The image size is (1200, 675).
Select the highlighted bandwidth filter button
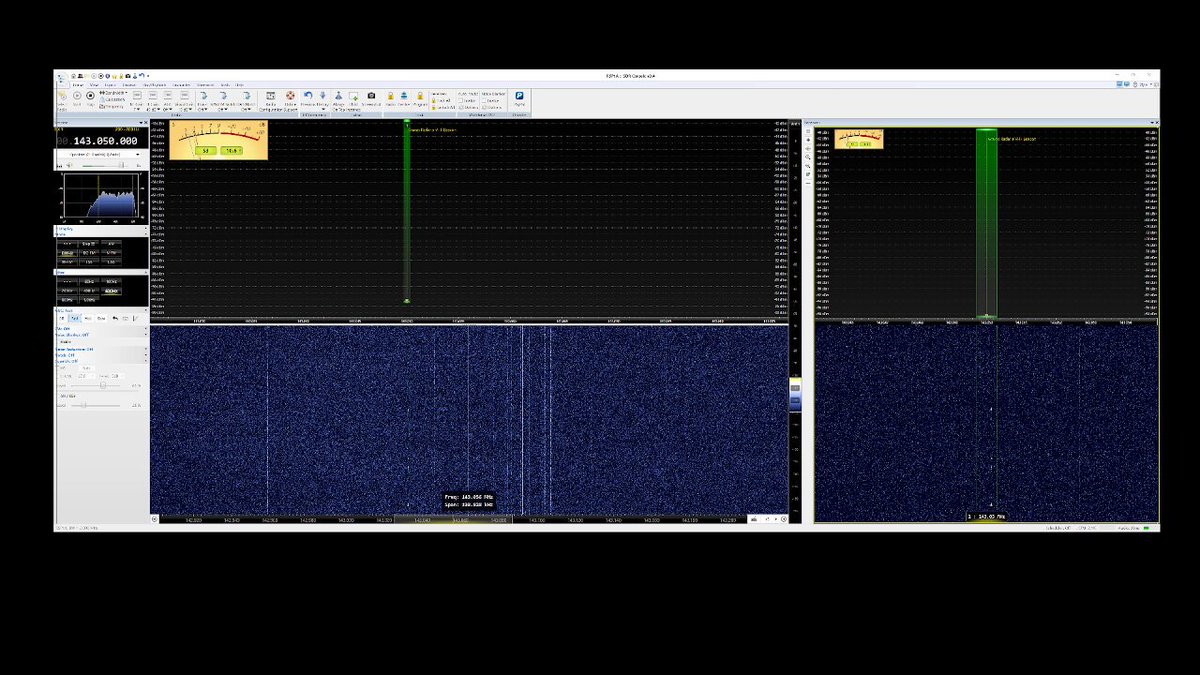[x=112, y=291]
